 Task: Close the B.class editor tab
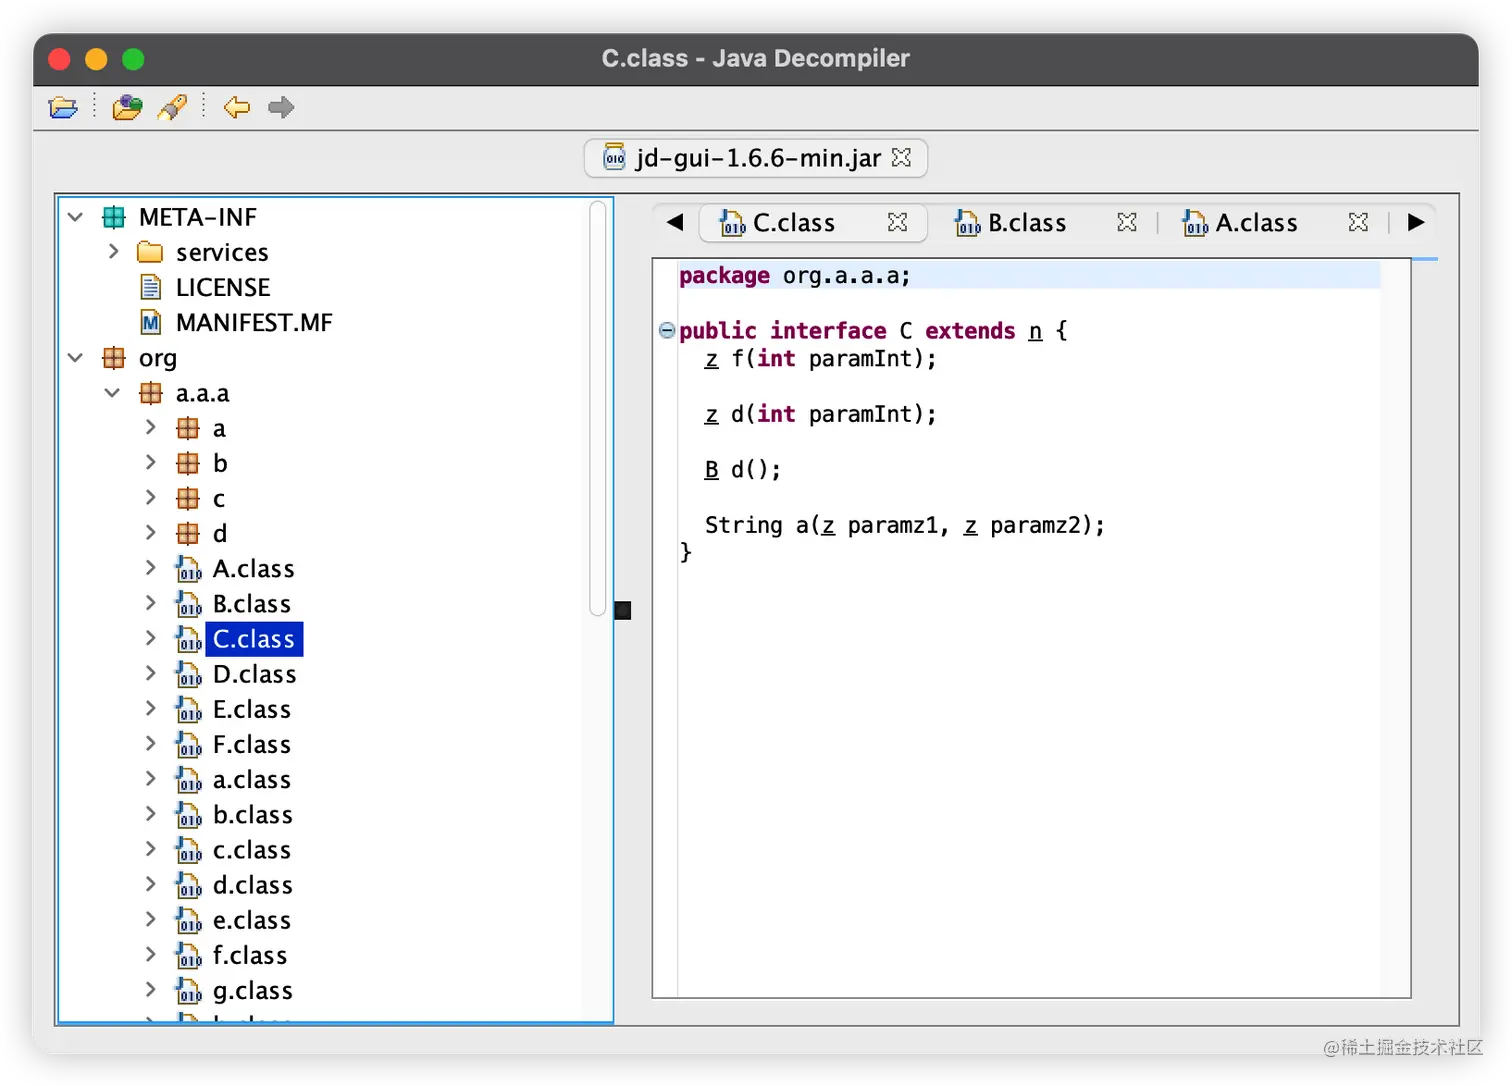pyautogui.click(x=1127, y=223)
